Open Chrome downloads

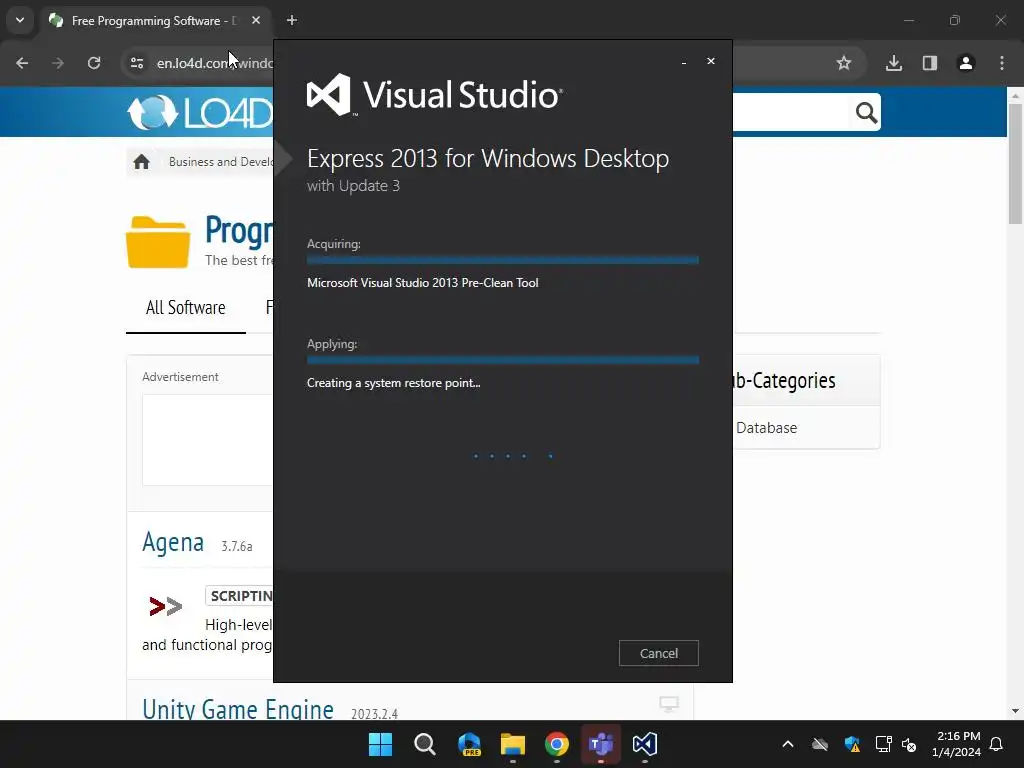(x=894, y=63)
